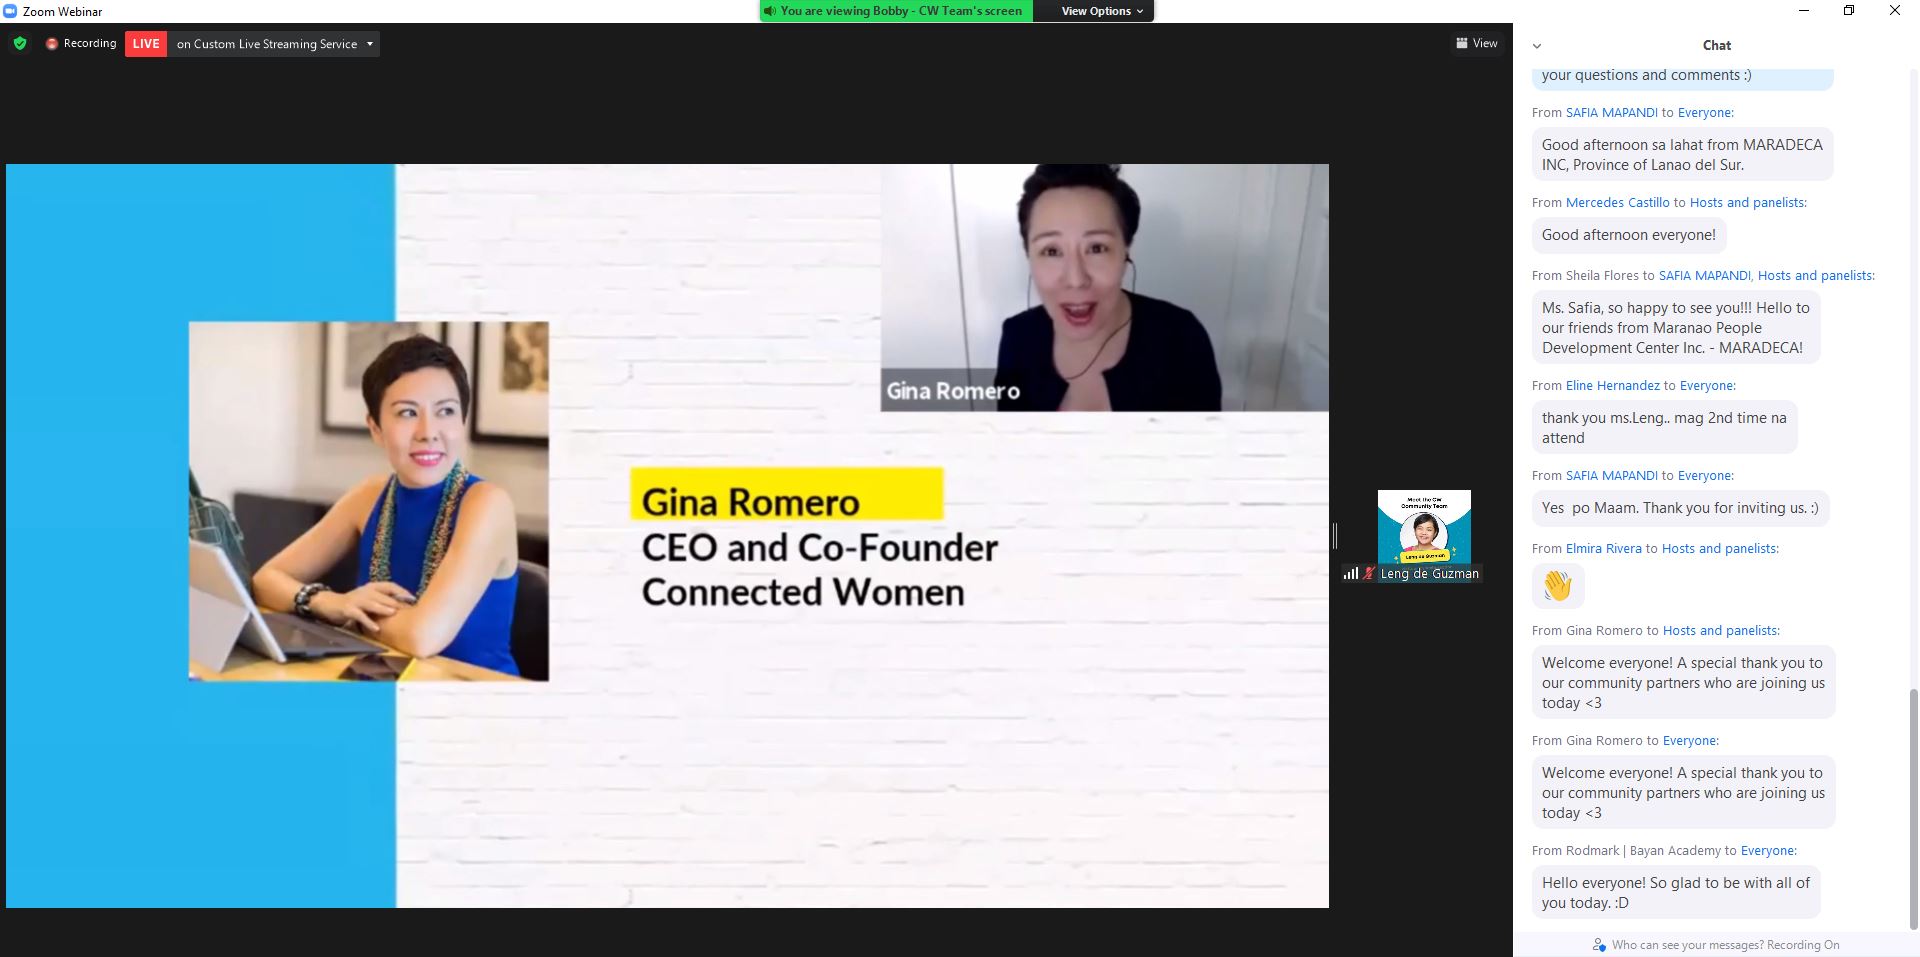
Task: Click the people icon beside 'Who can see your messages?'
Action: (x=1599, y=945)
